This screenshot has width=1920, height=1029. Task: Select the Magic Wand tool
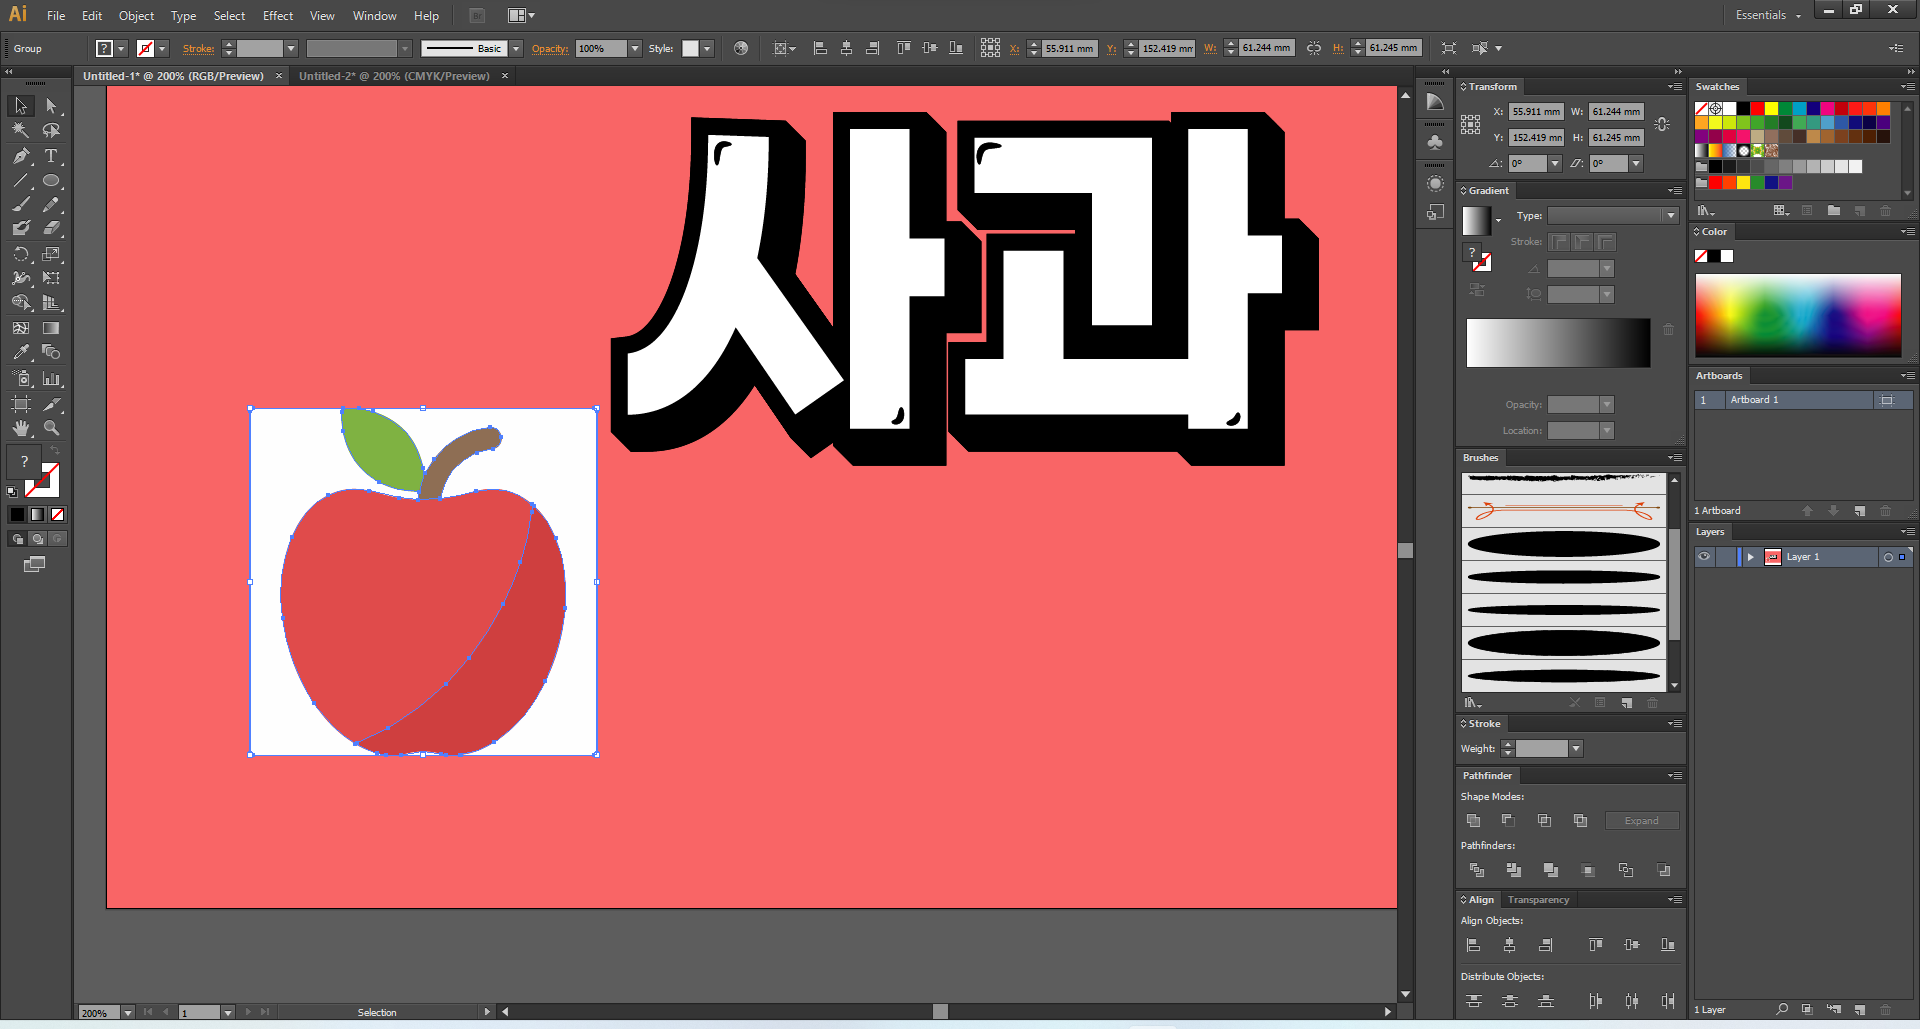tap(21, 130)
